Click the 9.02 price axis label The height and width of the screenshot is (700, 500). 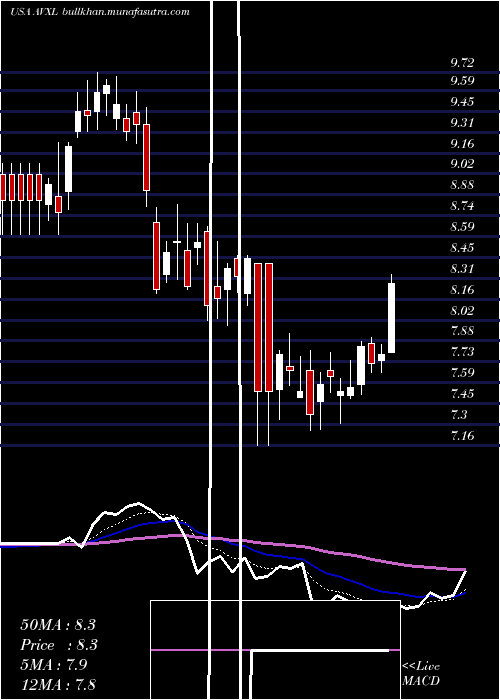pos(462,164)
